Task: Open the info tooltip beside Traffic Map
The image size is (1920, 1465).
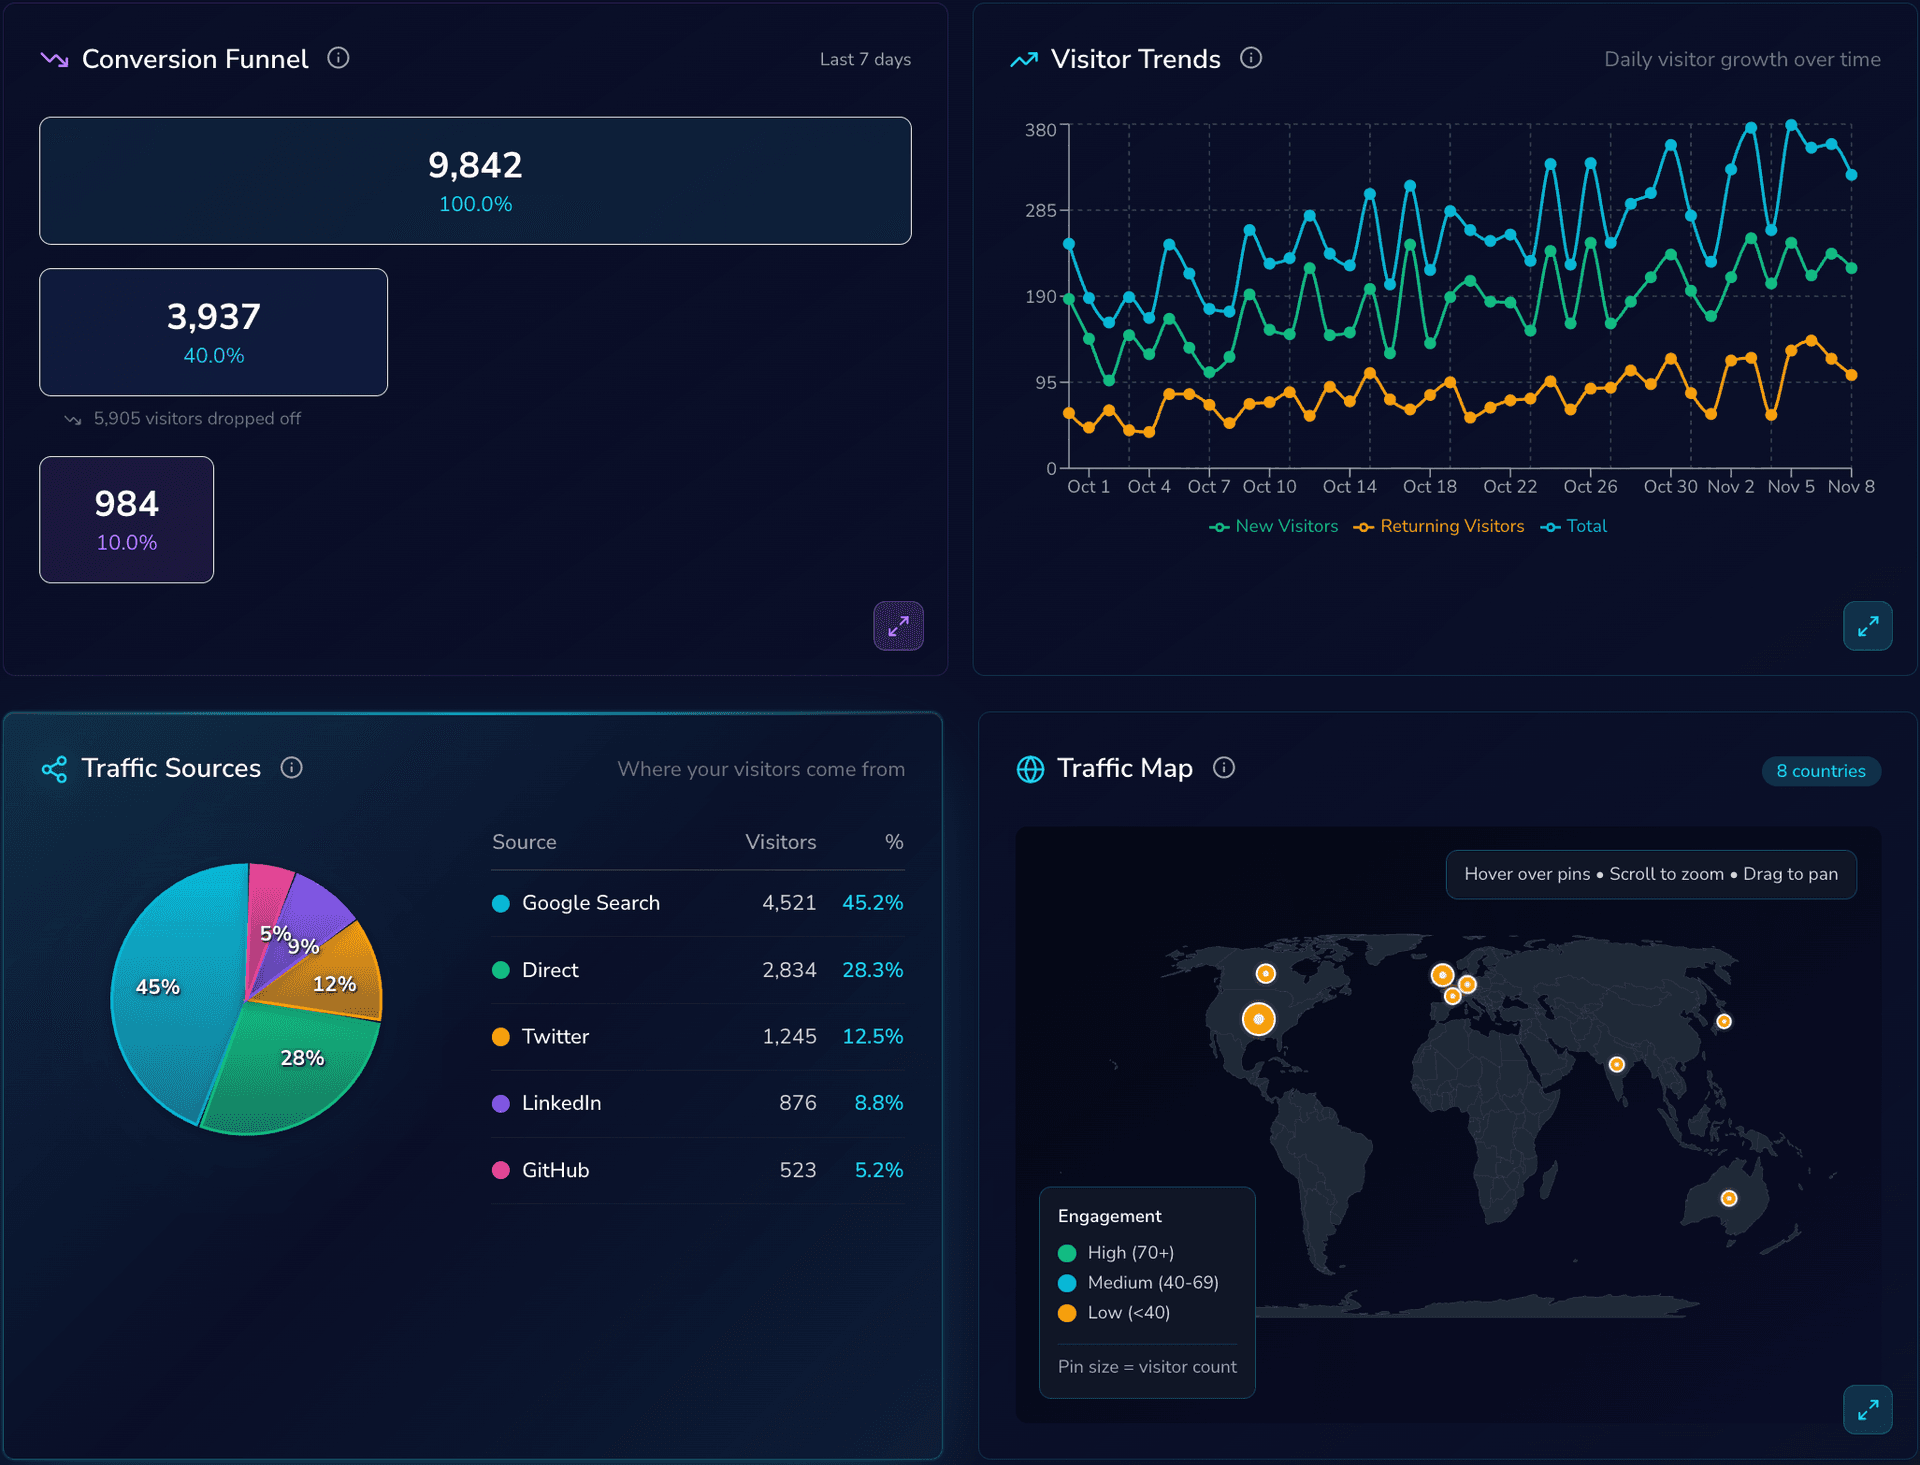Action: click(x=1224, y=768)
